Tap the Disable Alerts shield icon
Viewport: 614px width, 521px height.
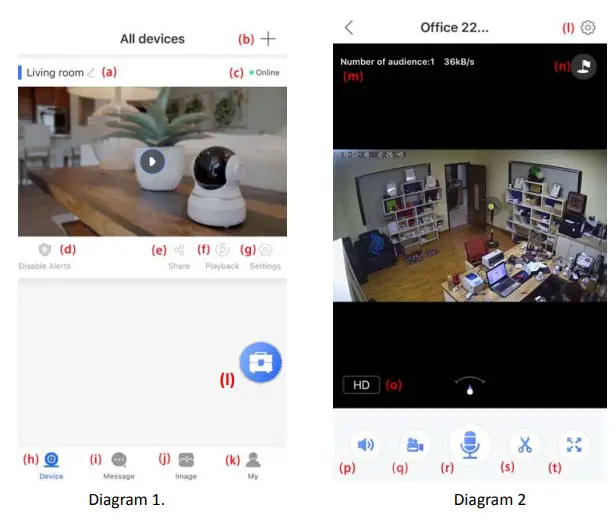[45, 249]
